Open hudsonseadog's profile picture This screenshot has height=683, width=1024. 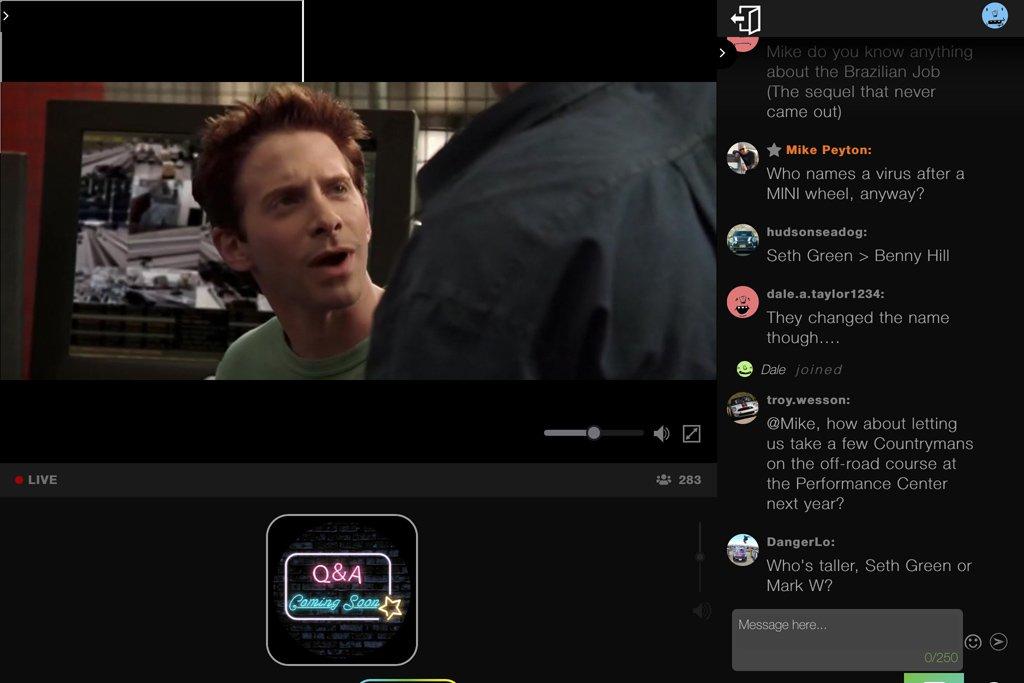point(742,240)
